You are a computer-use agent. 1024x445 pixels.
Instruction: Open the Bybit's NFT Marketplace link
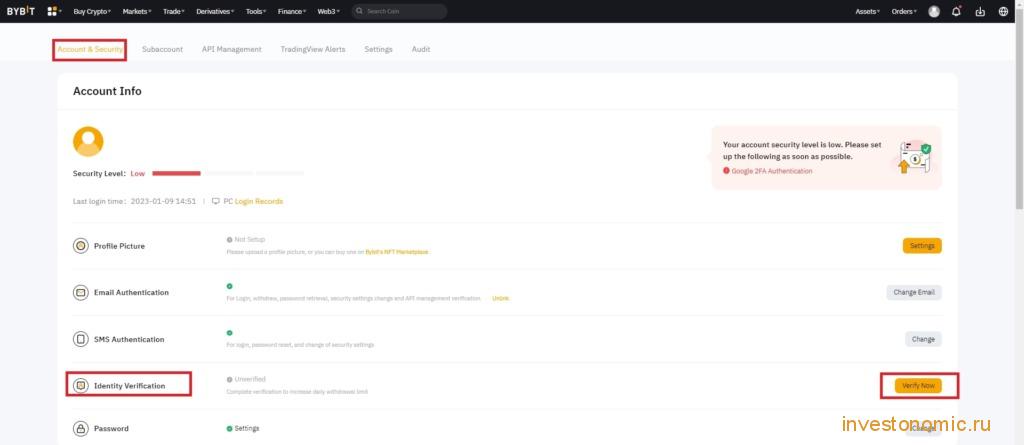click(397, 252)
